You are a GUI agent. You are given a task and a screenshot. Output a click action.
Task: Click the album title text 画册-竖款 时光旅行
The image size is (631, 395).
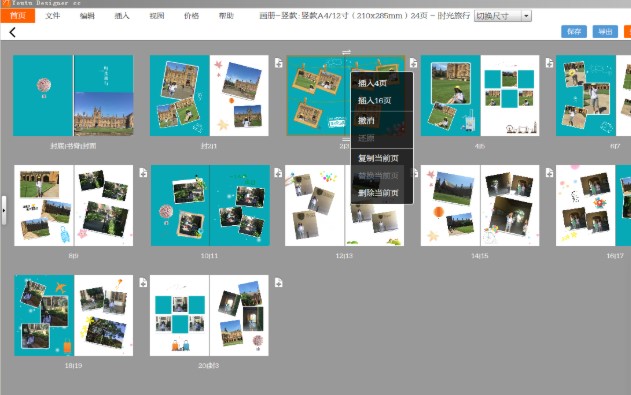(364, 16)
